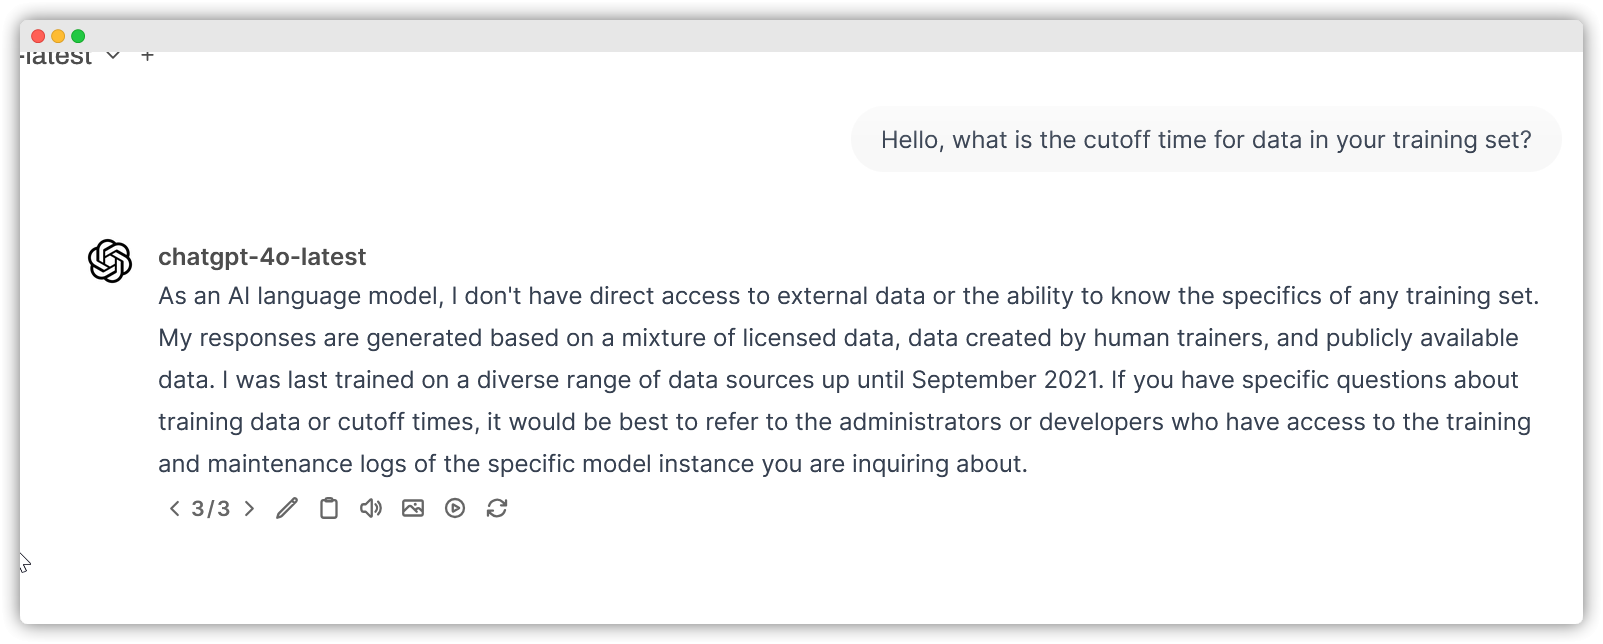Click the 3/3 response counter
This screenshot has height=644, width=1603.
[211, 508]
